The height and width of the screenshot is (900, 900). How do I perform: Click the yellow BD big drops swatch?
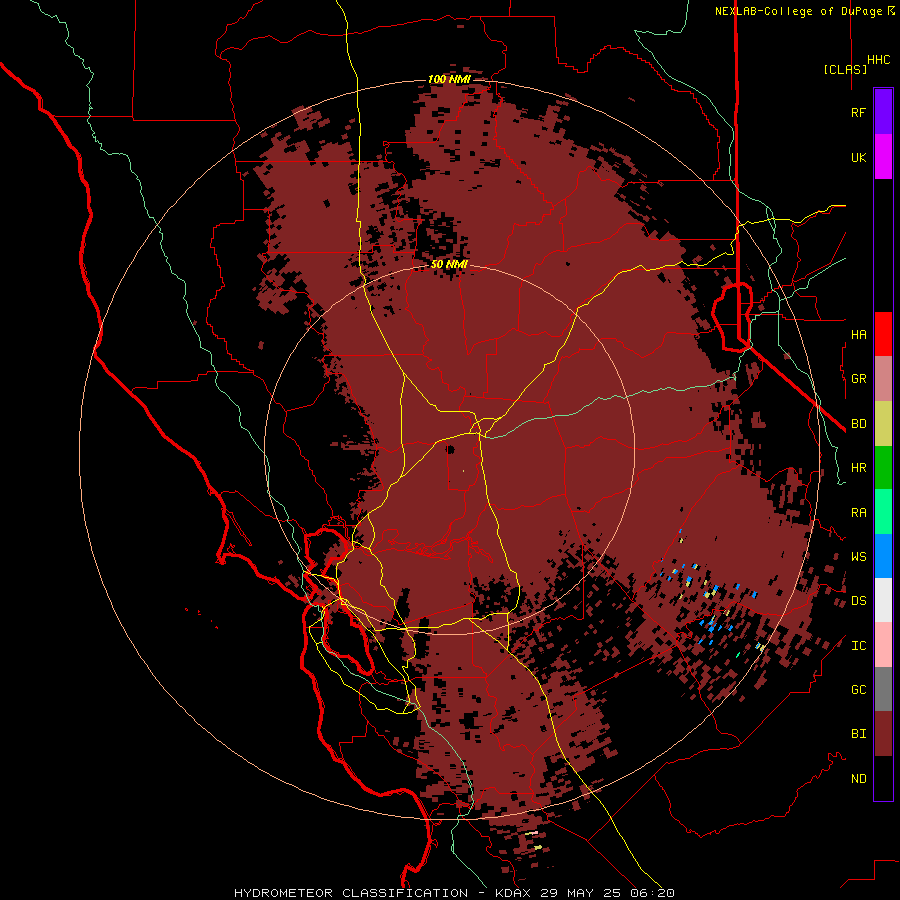click(883, 424)
